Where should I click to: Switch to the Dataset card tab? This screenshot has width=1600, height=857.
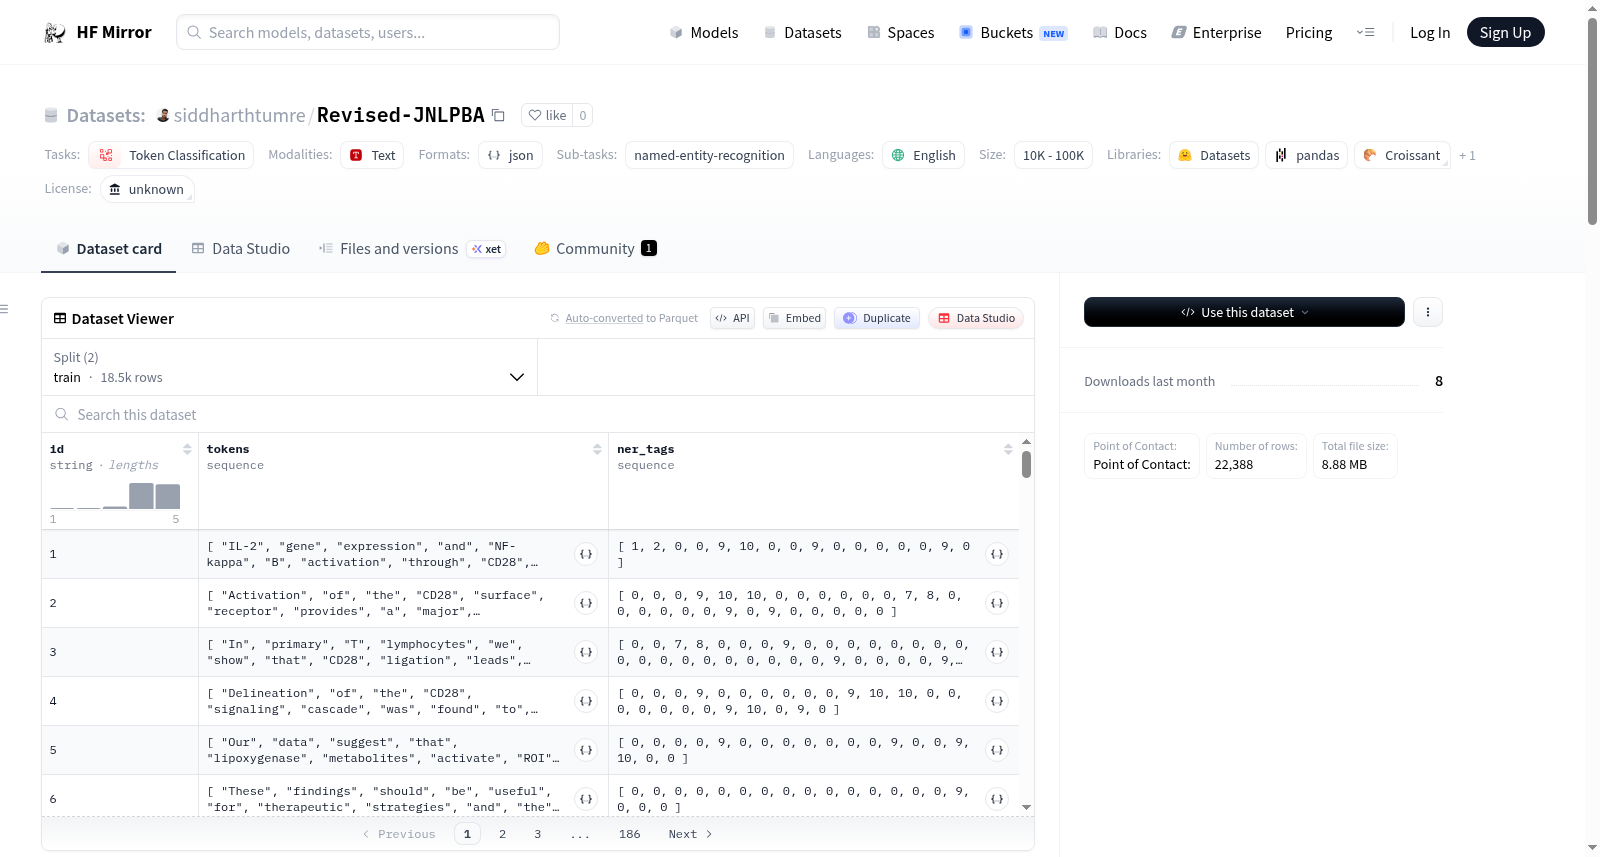[109, 249]
